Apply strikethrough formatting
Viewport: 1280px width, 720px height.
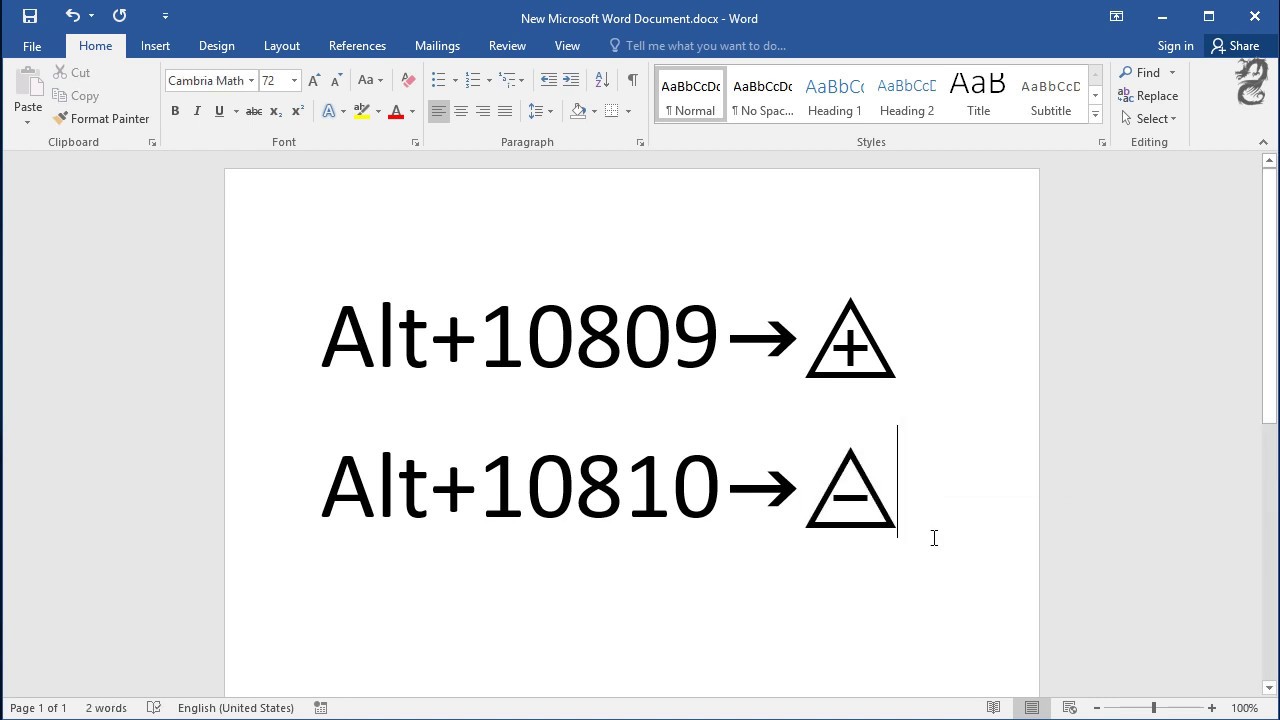point(254,111)
